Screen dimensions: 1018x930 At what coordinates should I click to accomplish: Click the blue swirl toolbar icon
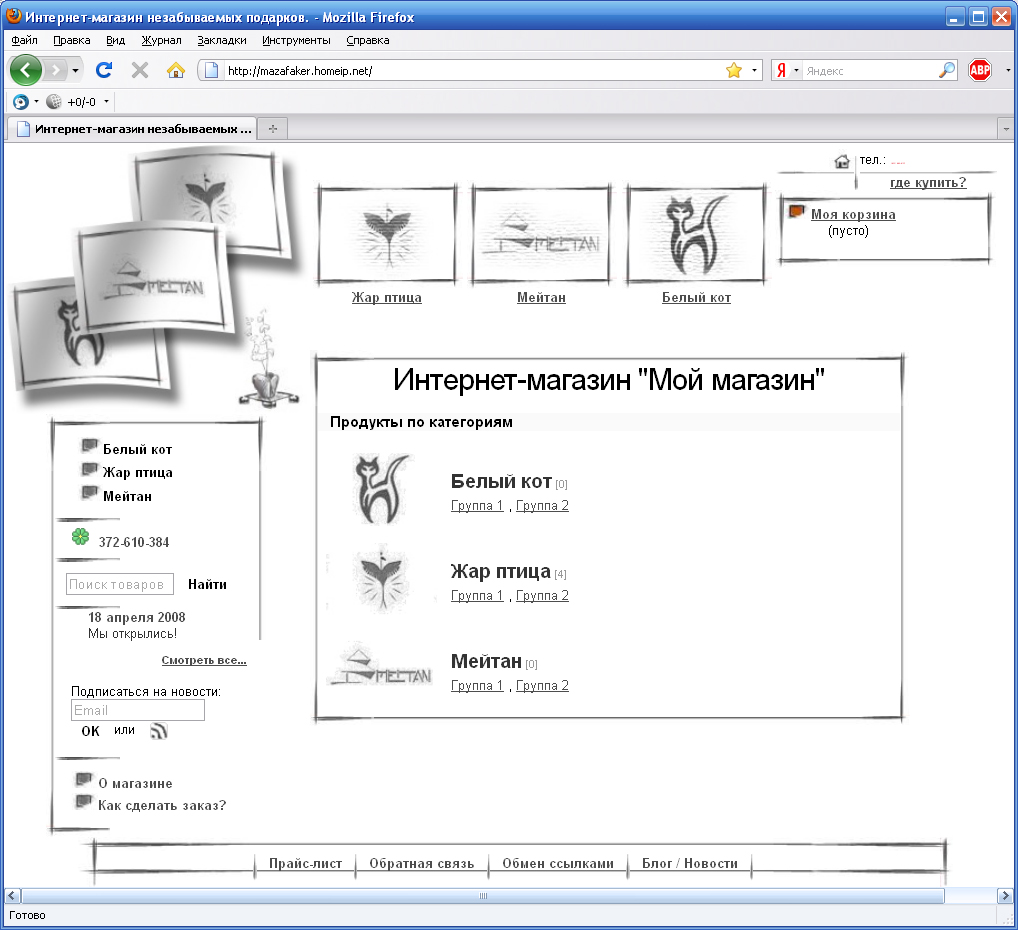(x=21, y=102)
